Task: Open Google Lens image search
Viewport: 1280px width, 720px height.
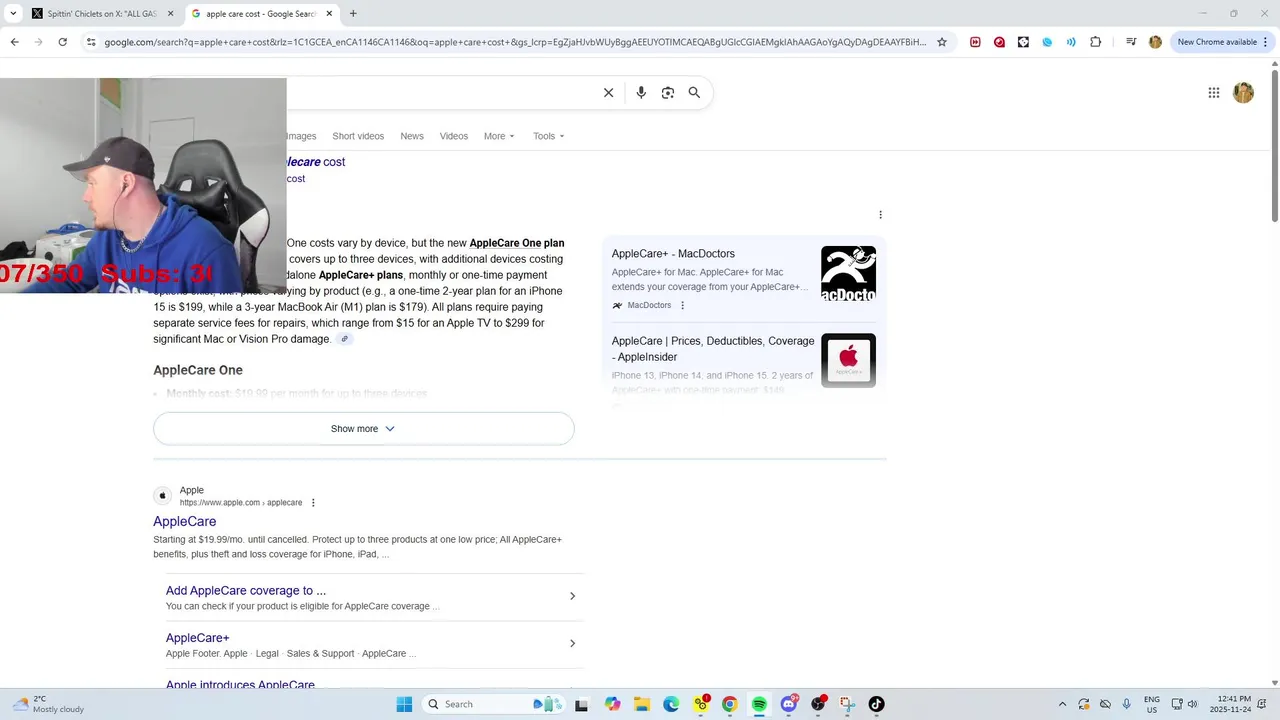Action: [668, 93]
